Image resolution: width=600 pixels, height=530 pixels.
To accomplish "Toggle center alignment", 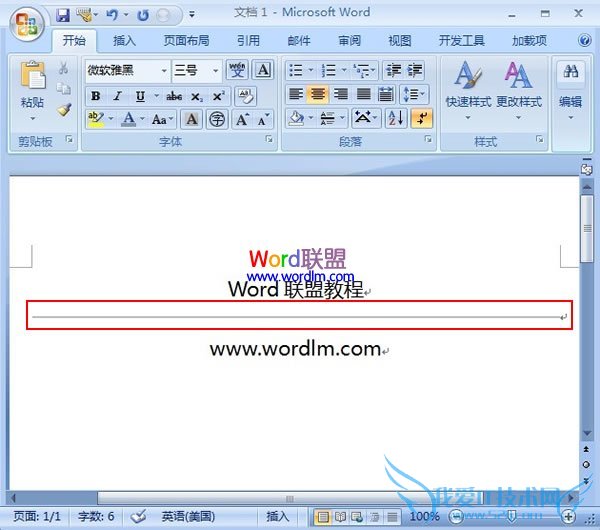I will pos(318,94).
